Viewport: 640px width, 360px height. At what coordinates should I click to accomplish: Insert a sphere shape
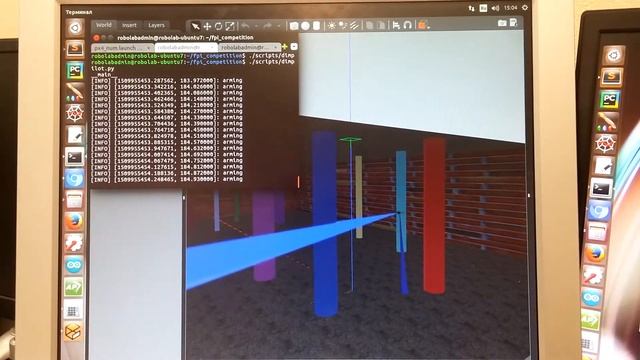pyautogui.click(x=305, y=26)
